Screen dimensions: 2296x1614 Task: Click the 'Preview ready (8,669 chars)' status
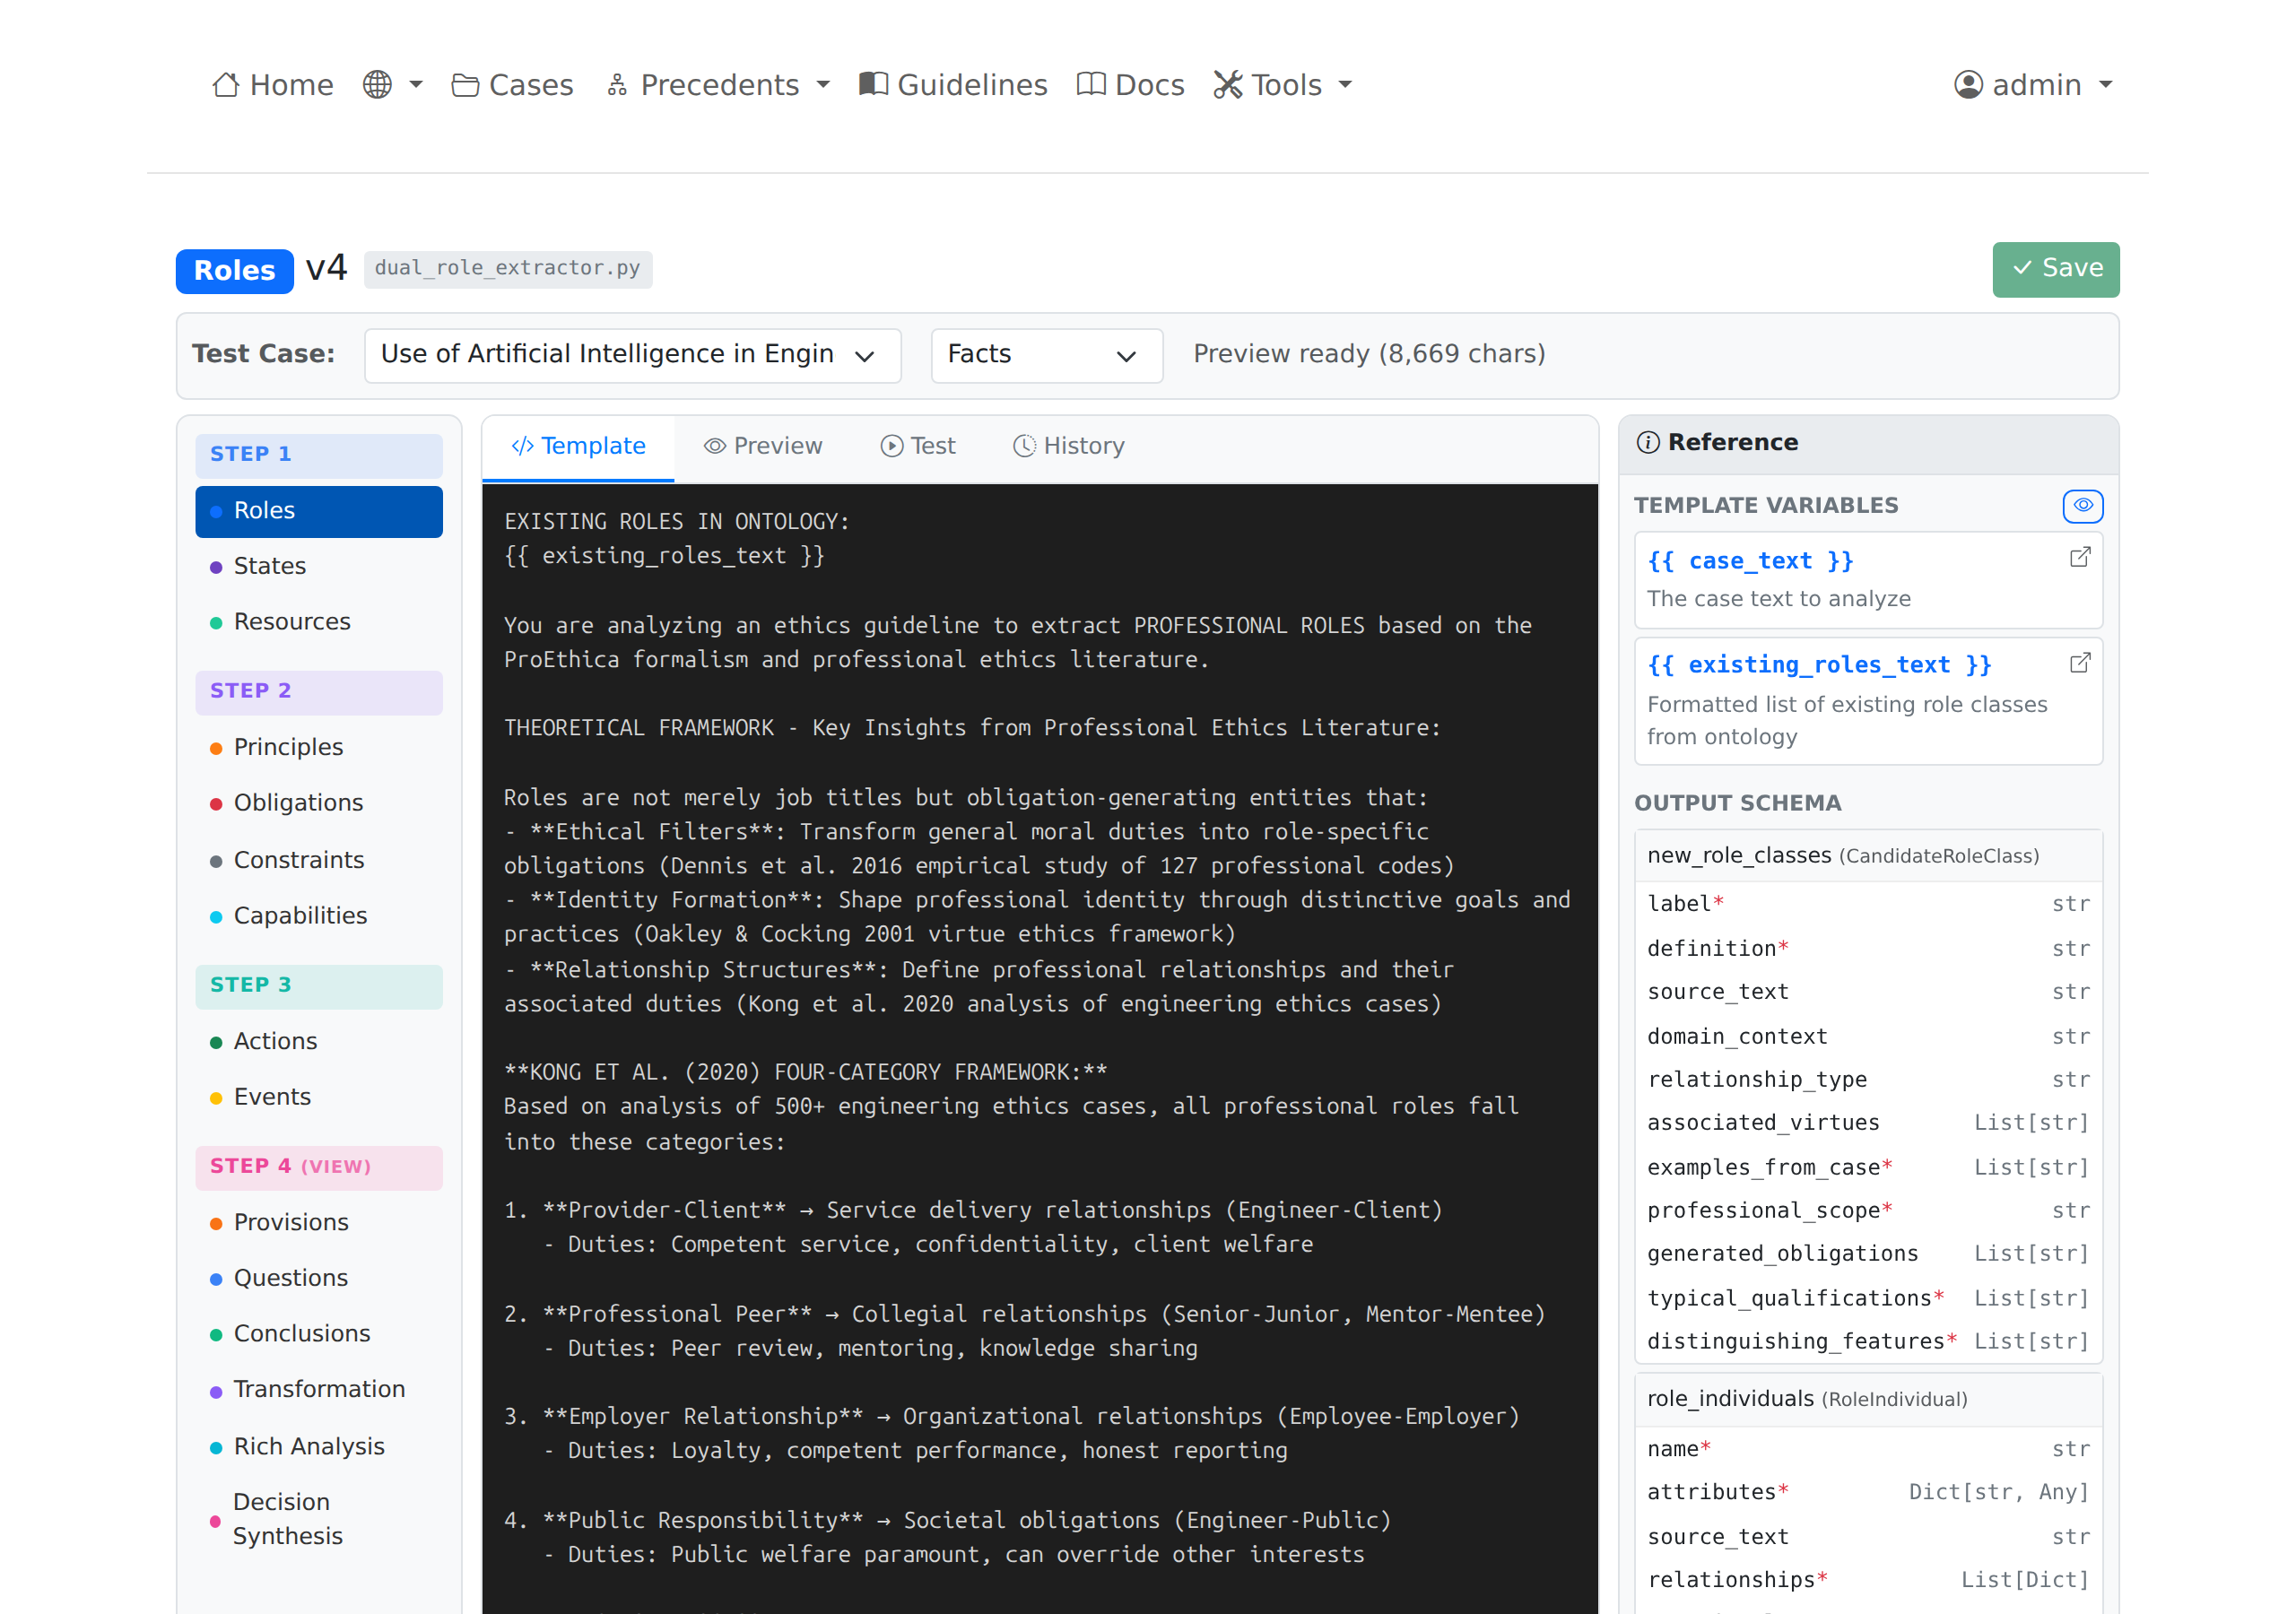1368,355
